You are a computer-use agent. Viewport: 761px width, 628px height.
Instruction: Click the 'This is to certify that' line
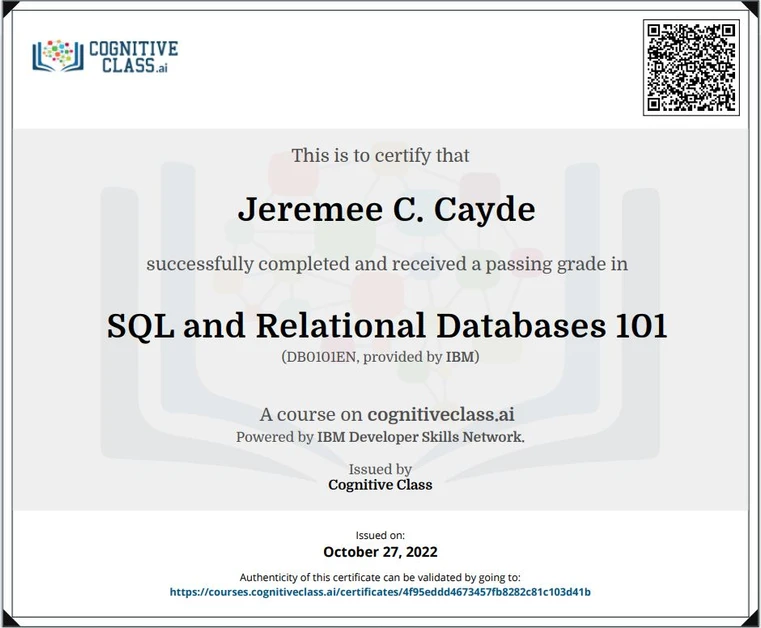coord(380,156)
